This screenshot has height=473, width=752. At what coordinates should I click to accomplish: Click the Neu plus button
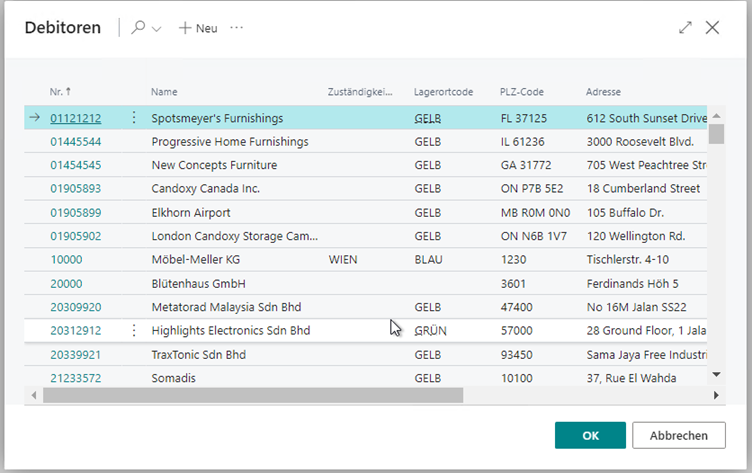198,28
